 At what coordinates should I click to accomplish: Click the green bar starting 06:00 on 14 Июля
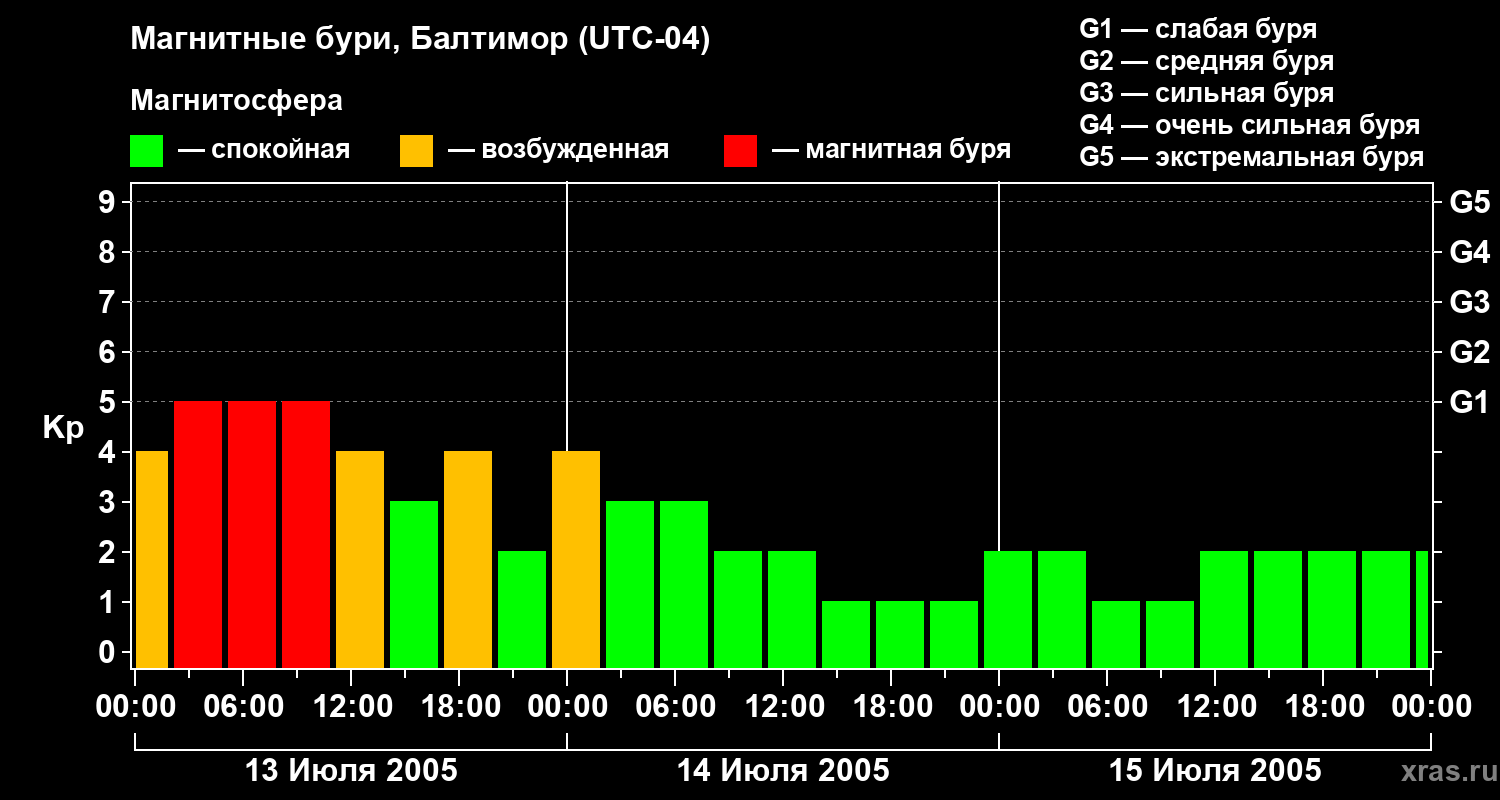[684, 584]
